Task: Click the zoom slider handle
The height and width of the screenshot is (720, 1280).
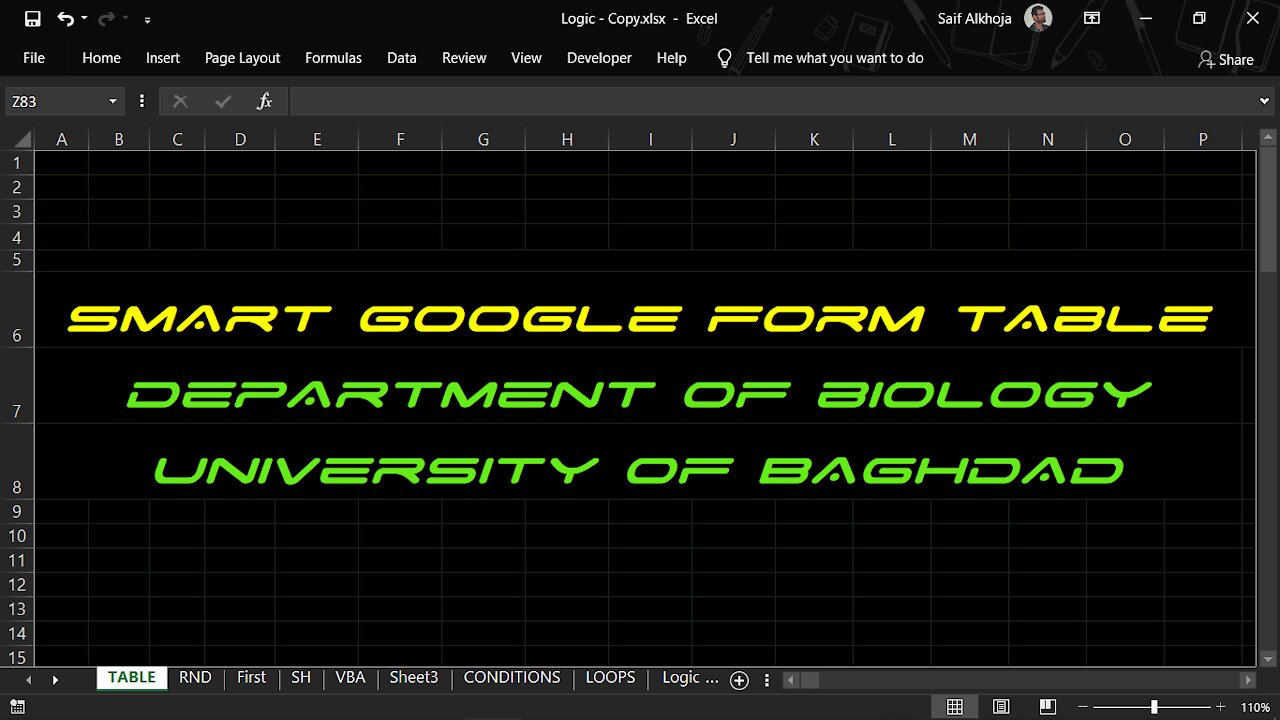Action: [1154, 707]
